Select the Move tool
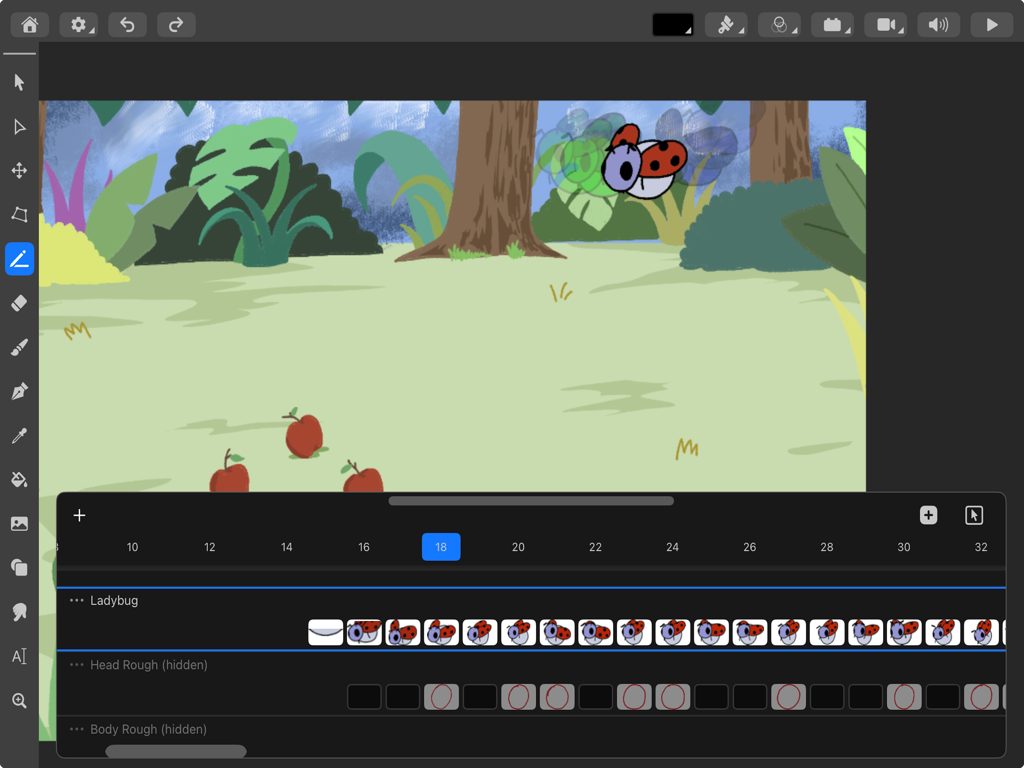Image resolution: width=1024 pixels, height=768 pixels. point(18,171)
